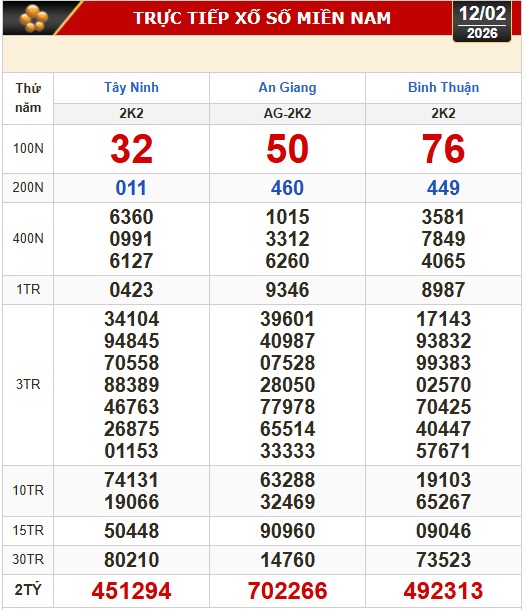Select jackpot number 451294

[x=131, y=591]
